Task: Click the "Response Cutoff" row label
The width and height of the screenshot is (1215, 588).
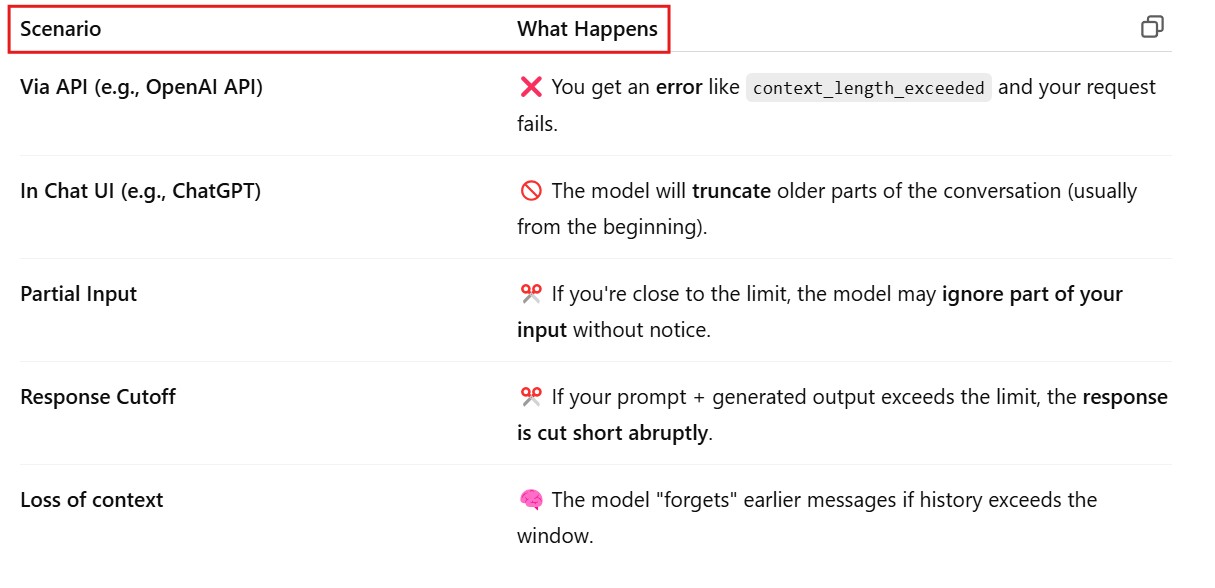Action: pos(97,397)
